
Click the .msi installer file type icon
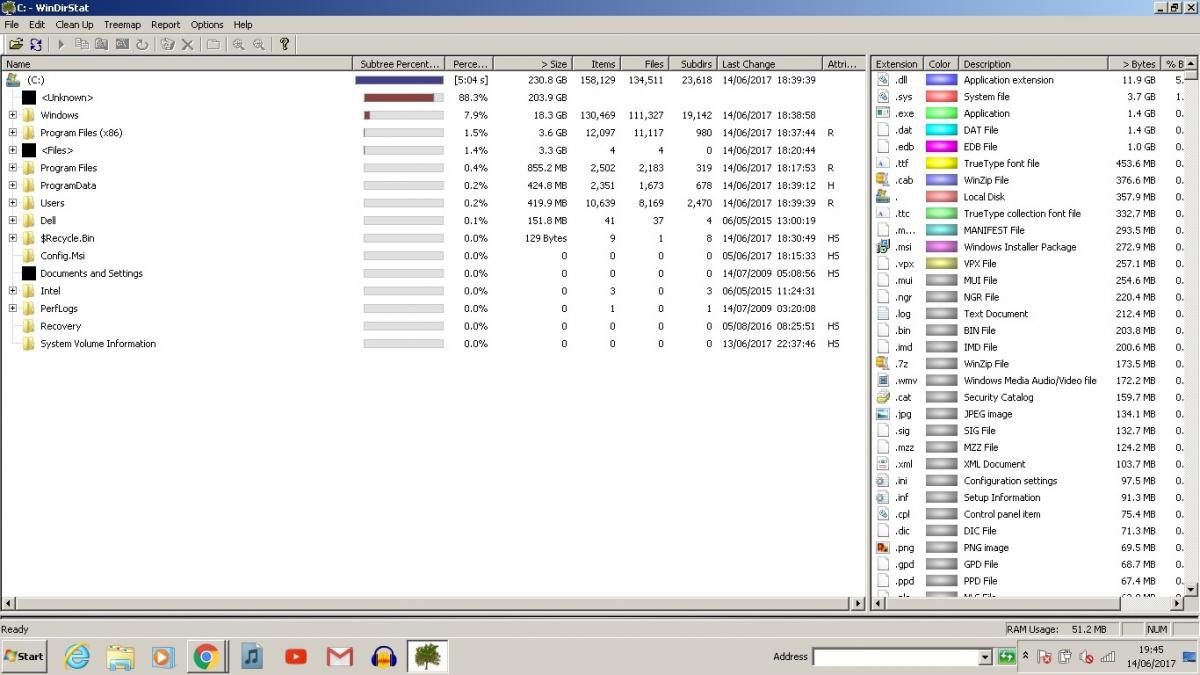883,247
